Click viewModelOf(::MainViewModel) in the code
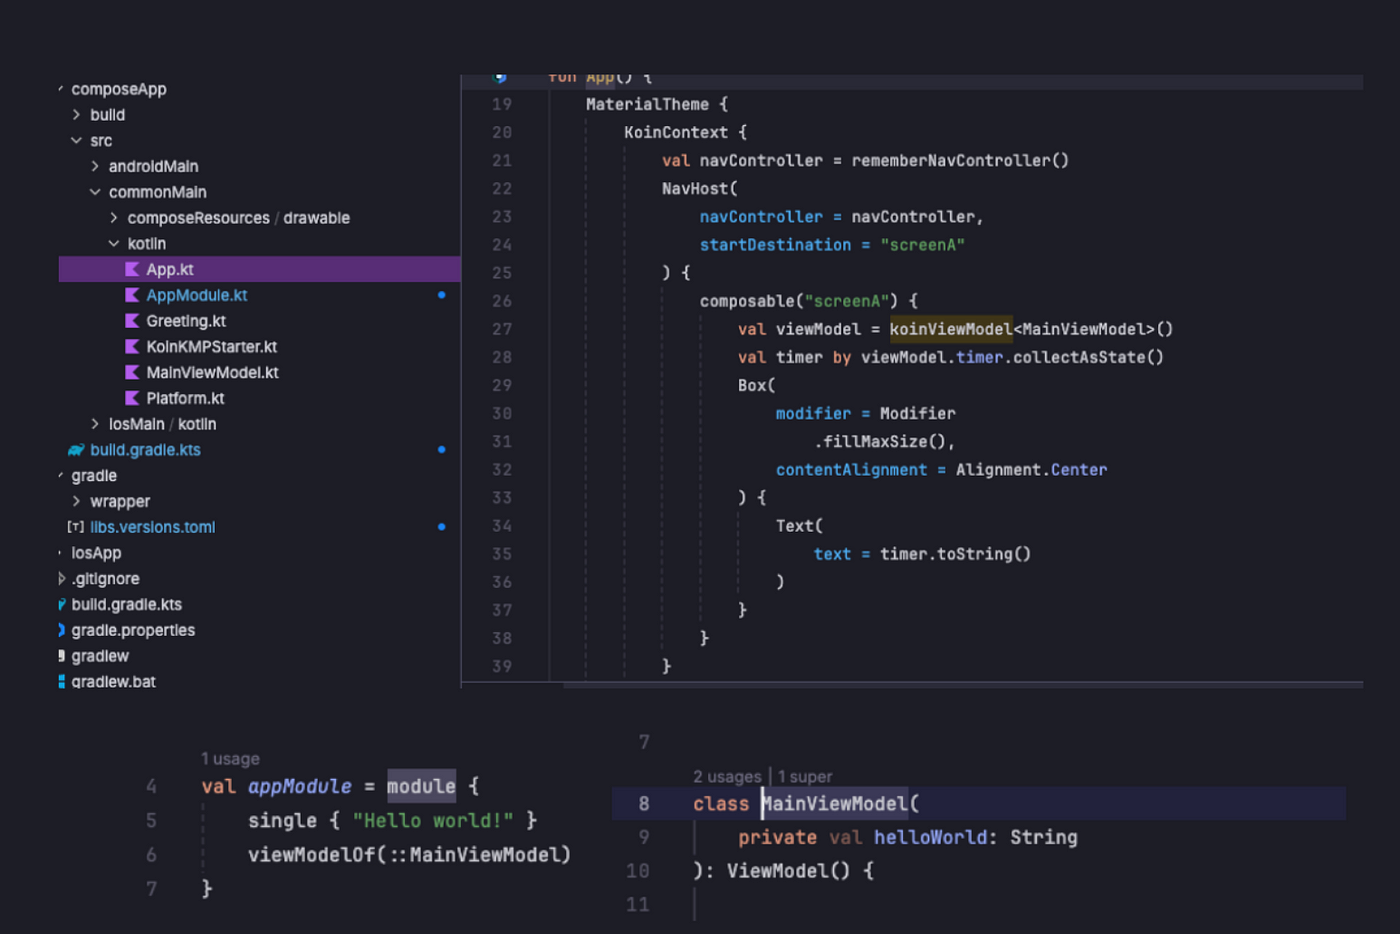 [x=409, y=855]
